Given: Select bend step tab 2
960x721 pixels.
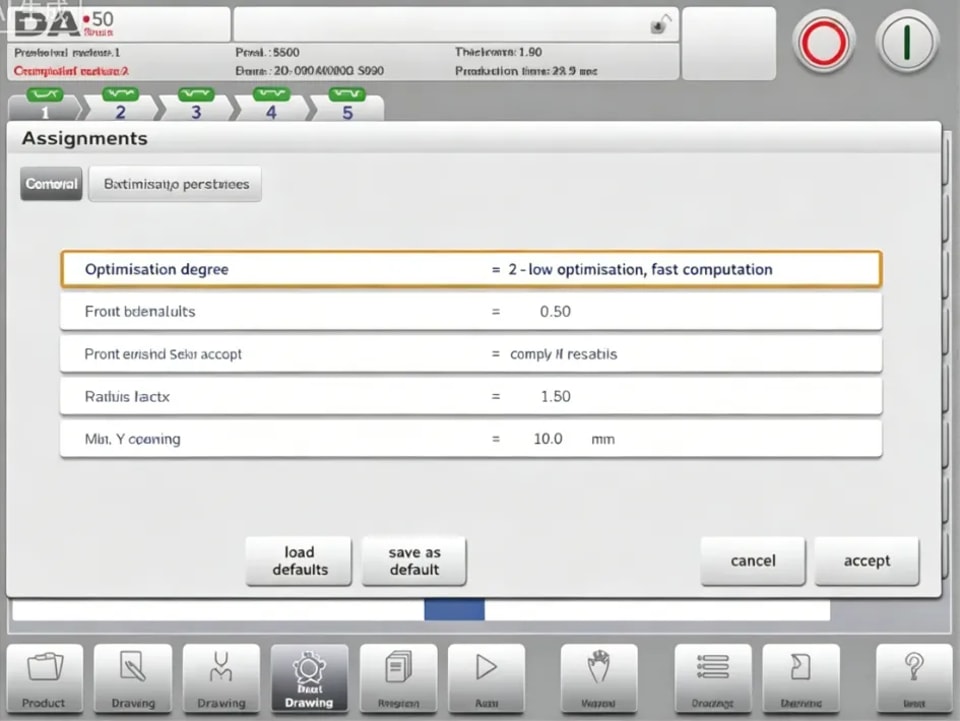Looking at the screenshot, I should click(x=121, y=106).
